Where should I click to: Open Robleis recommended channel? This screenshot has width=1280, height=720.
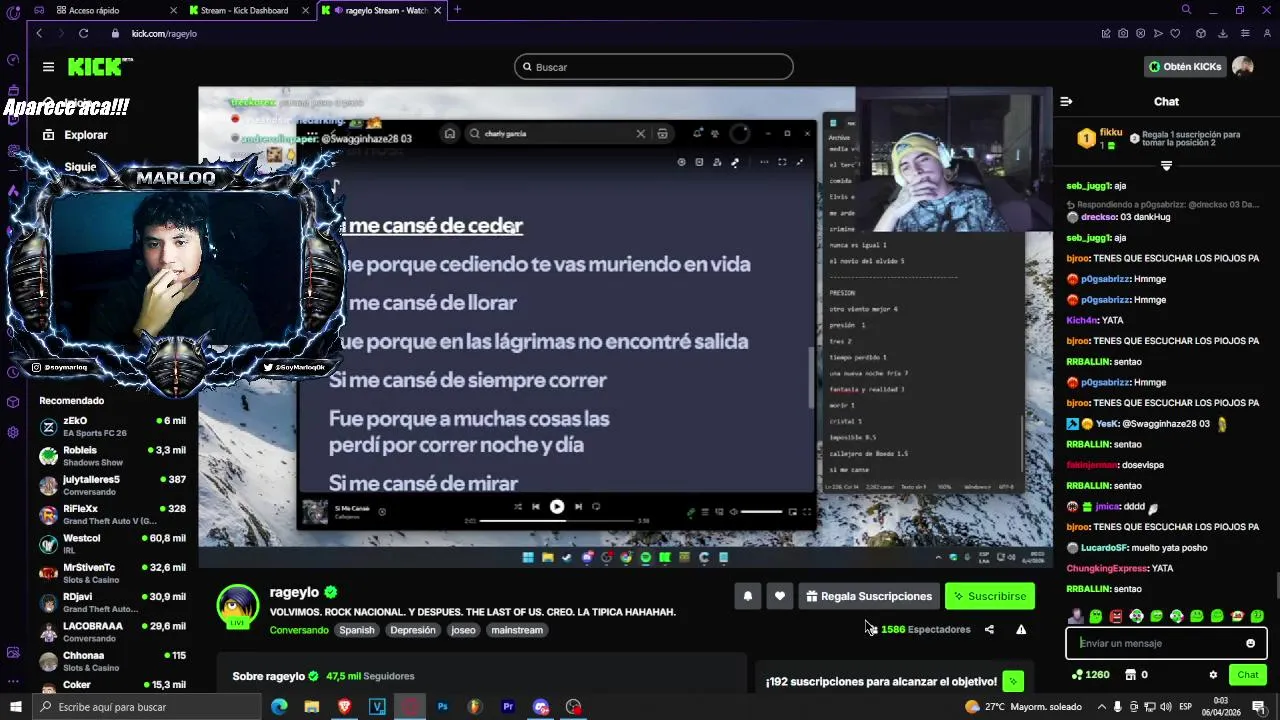coord(113,456)
